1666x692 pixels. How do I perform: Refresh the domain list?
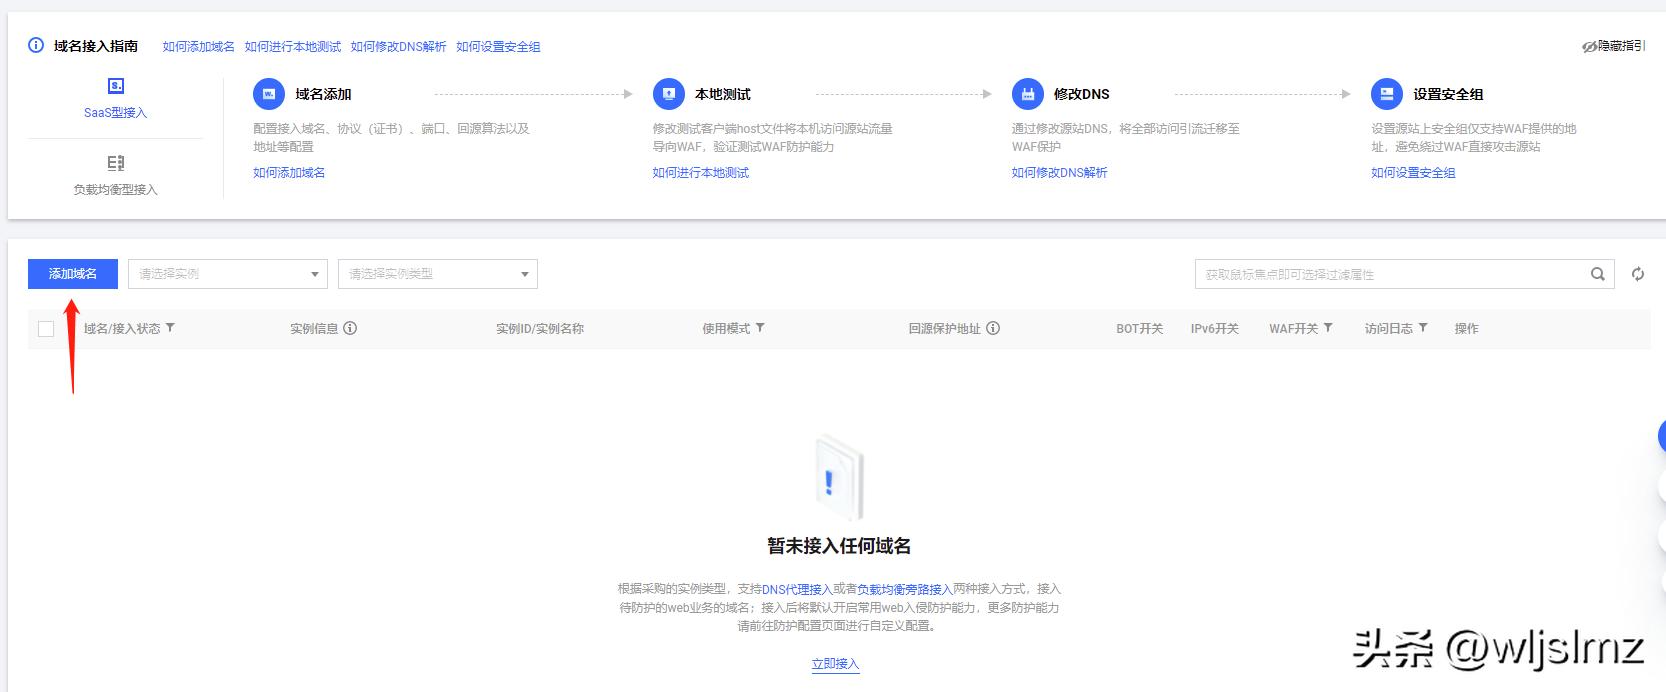pyautogui.click(x=1638, y=274)
